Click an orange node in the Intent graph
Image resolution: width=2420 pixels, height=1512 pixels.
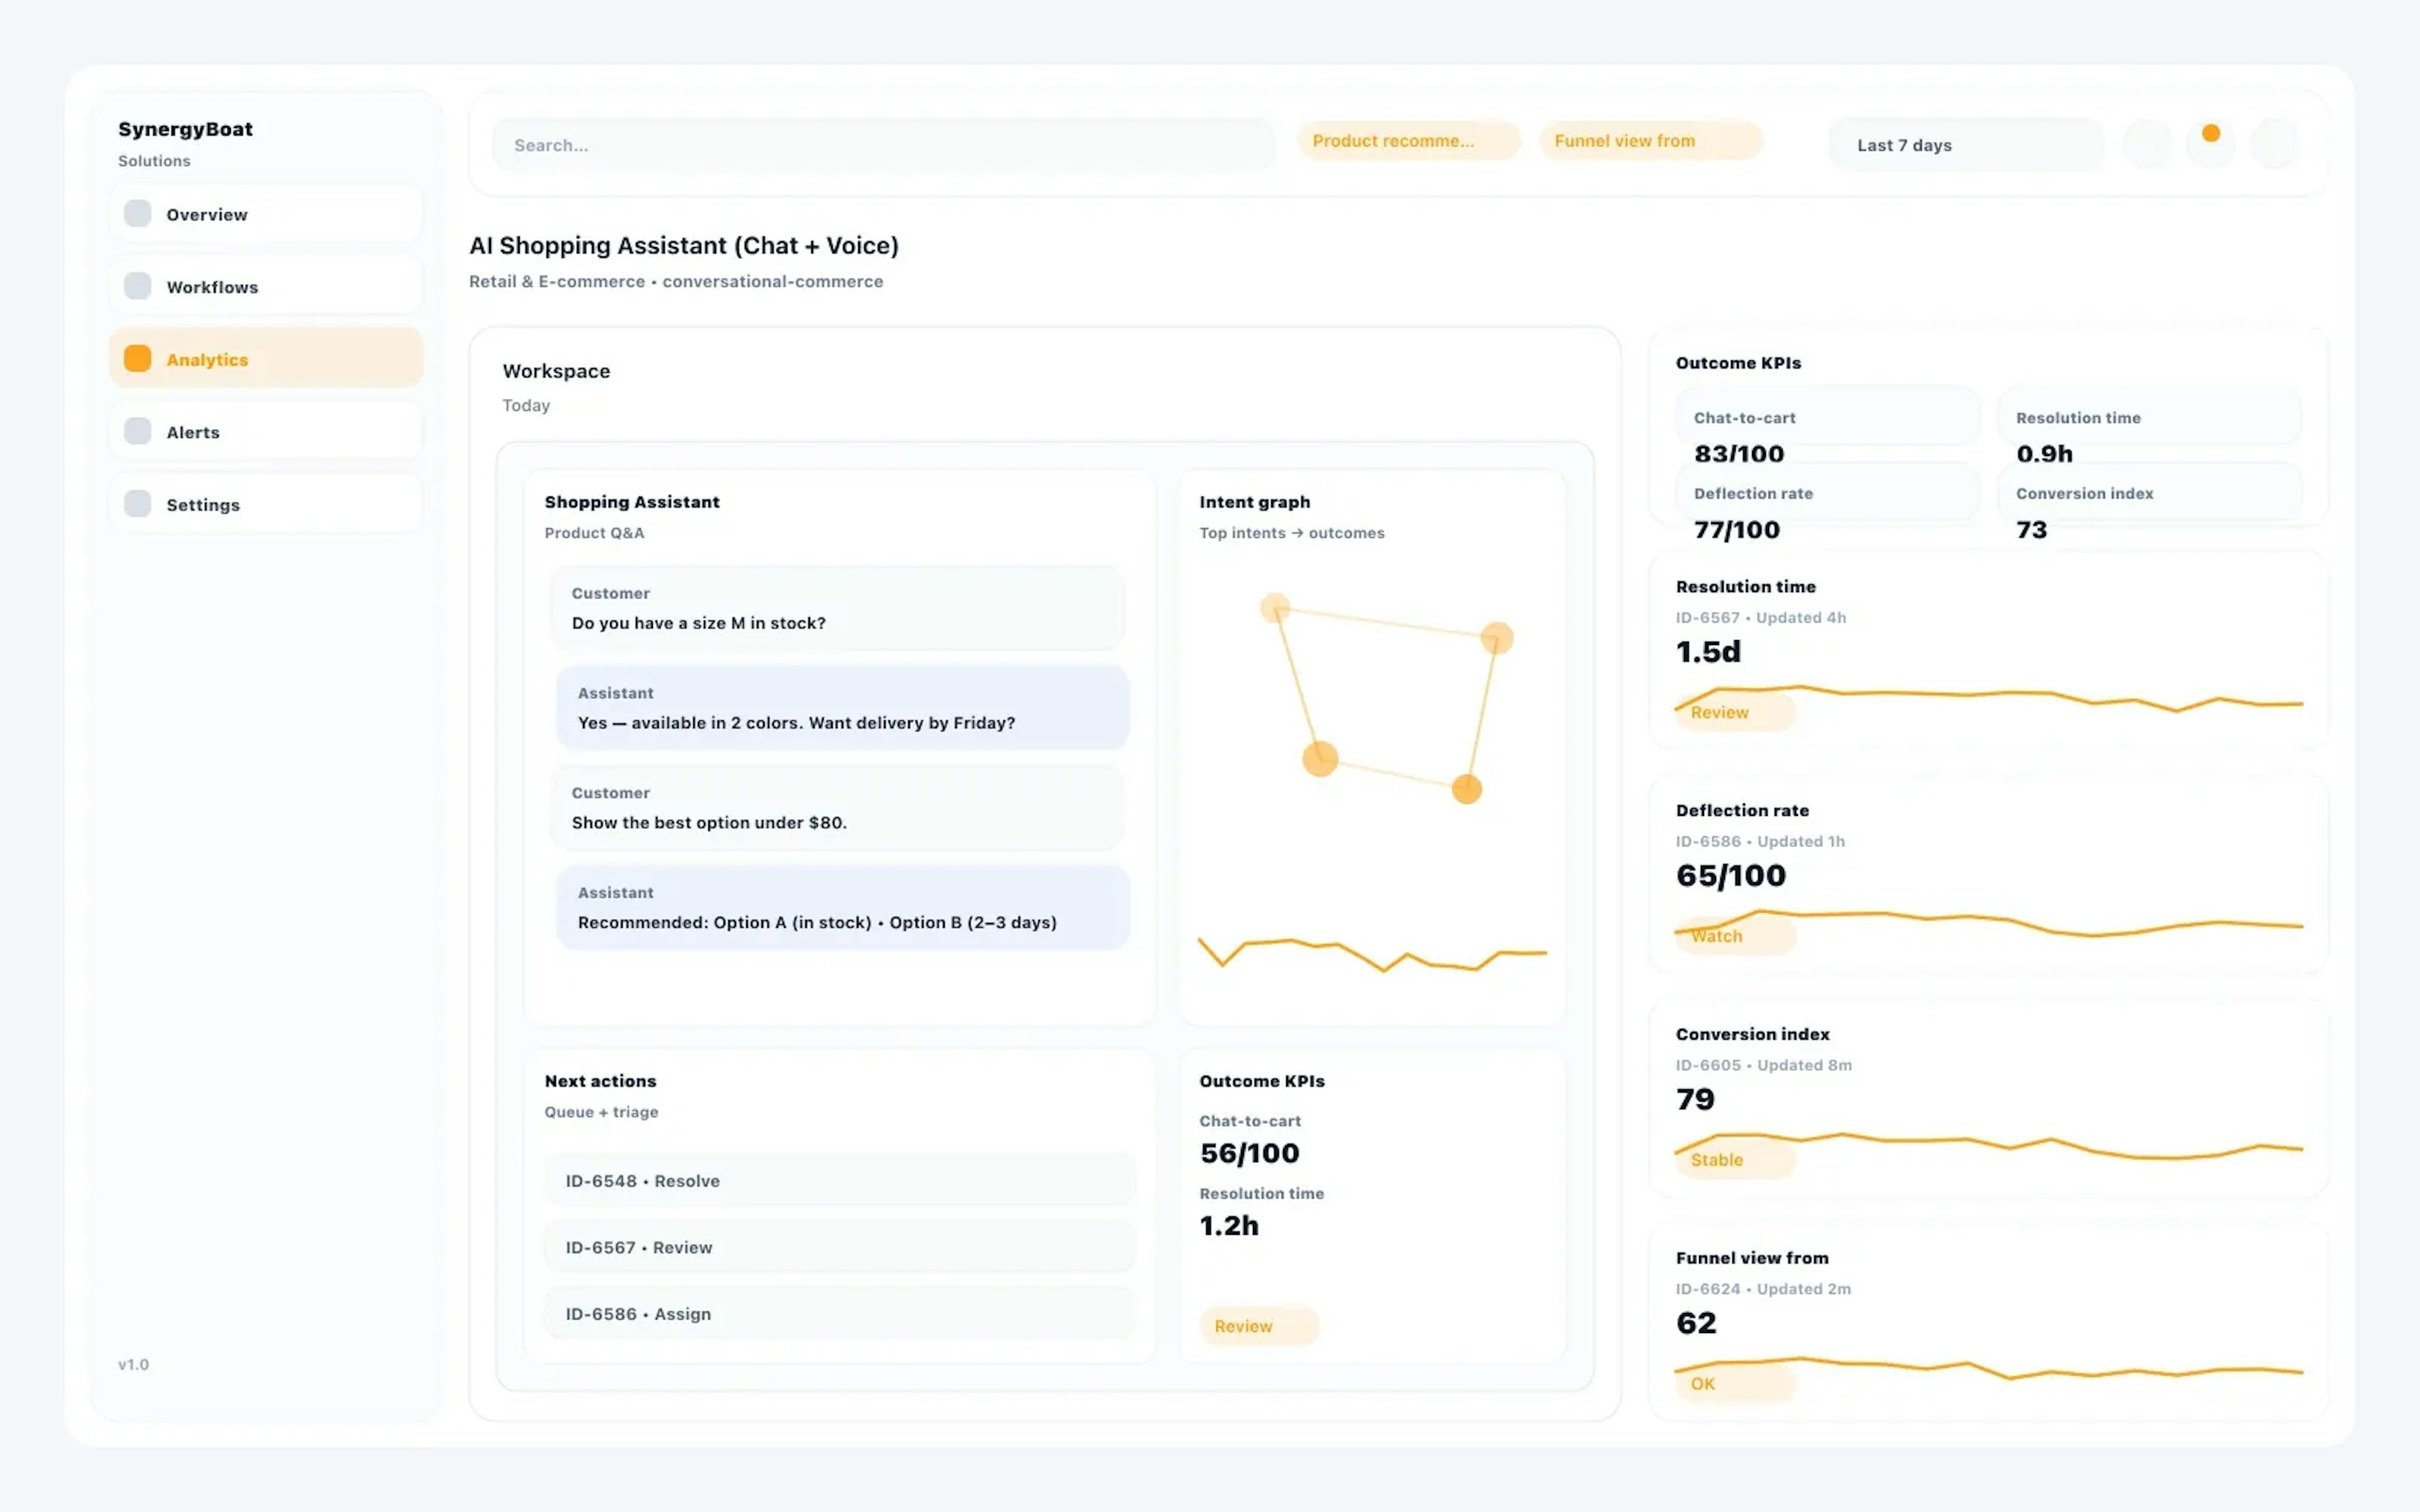(x=1320, y=760)
